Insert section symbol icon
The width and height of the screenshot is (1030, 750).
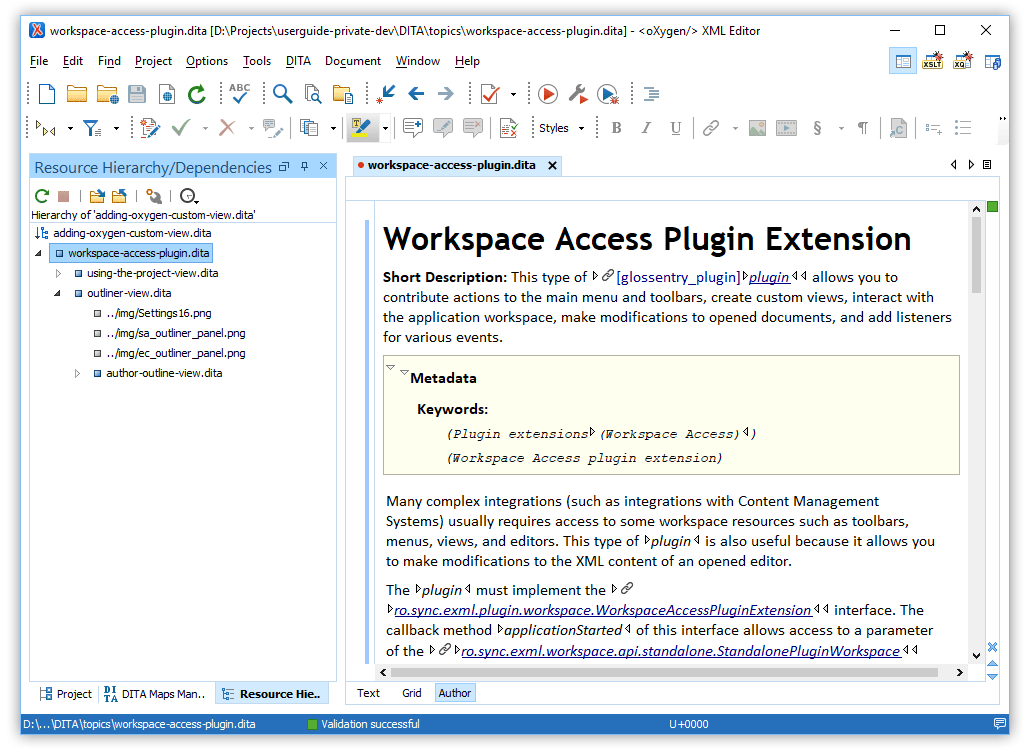click(x=817, y=127)
